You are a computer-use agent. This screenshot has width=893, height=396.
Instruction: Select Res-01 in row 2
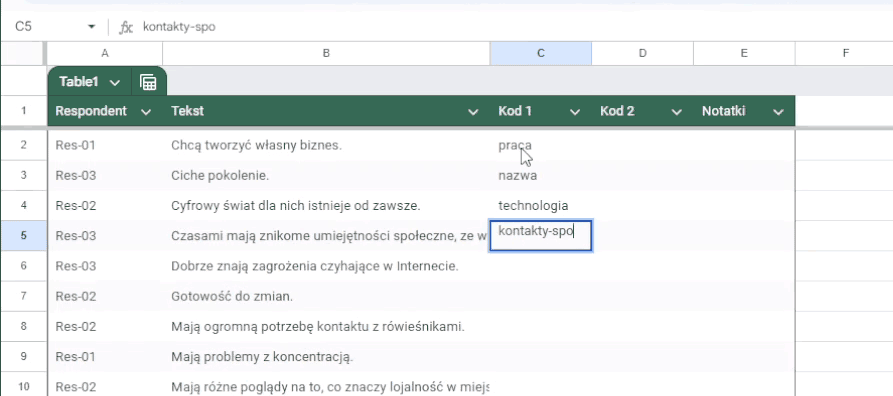click(105, 145)
